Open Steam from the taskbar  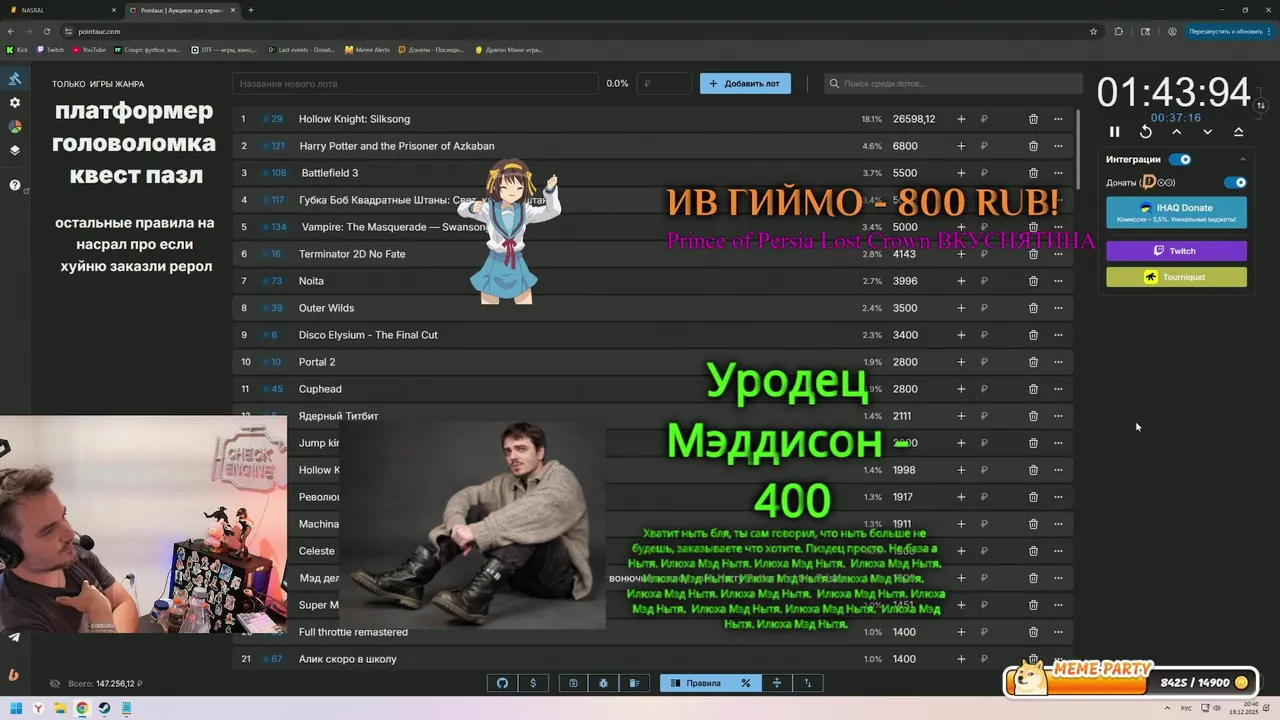103,709
